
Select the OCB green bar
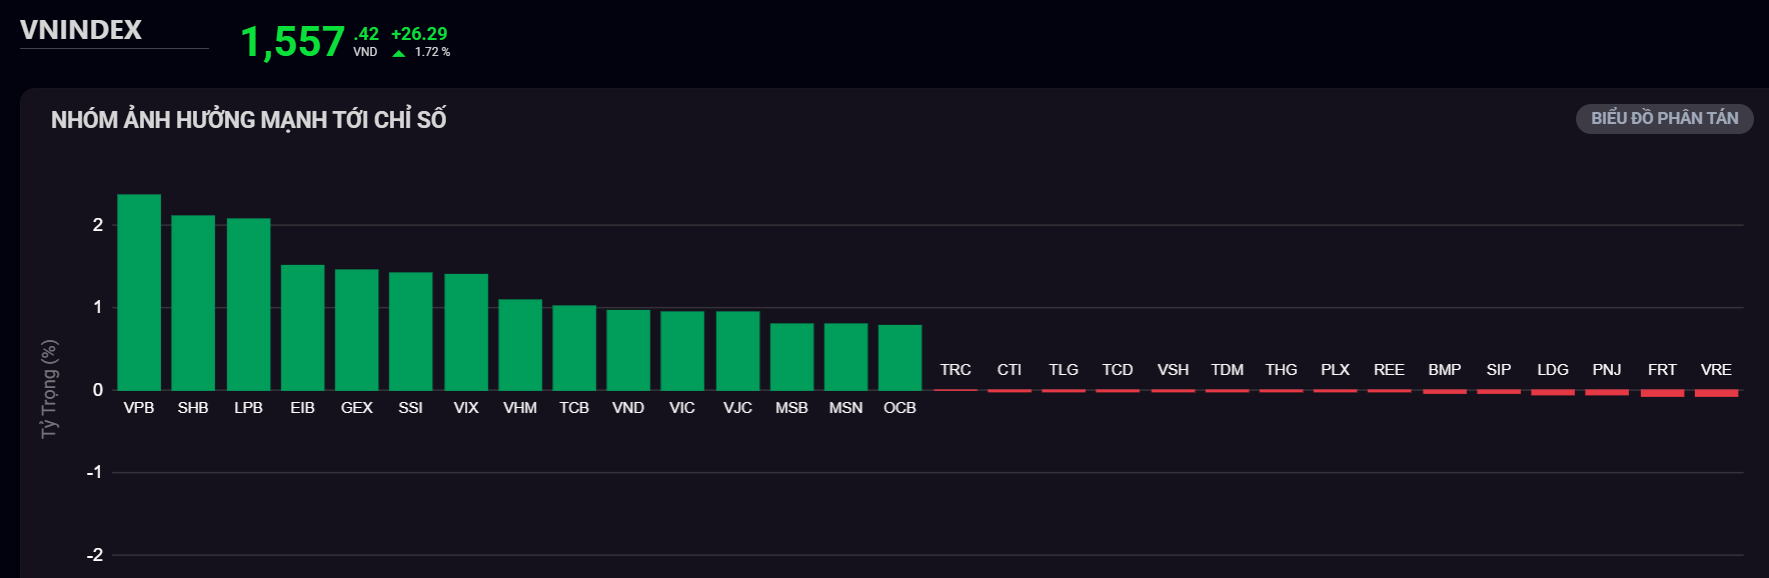900,357
